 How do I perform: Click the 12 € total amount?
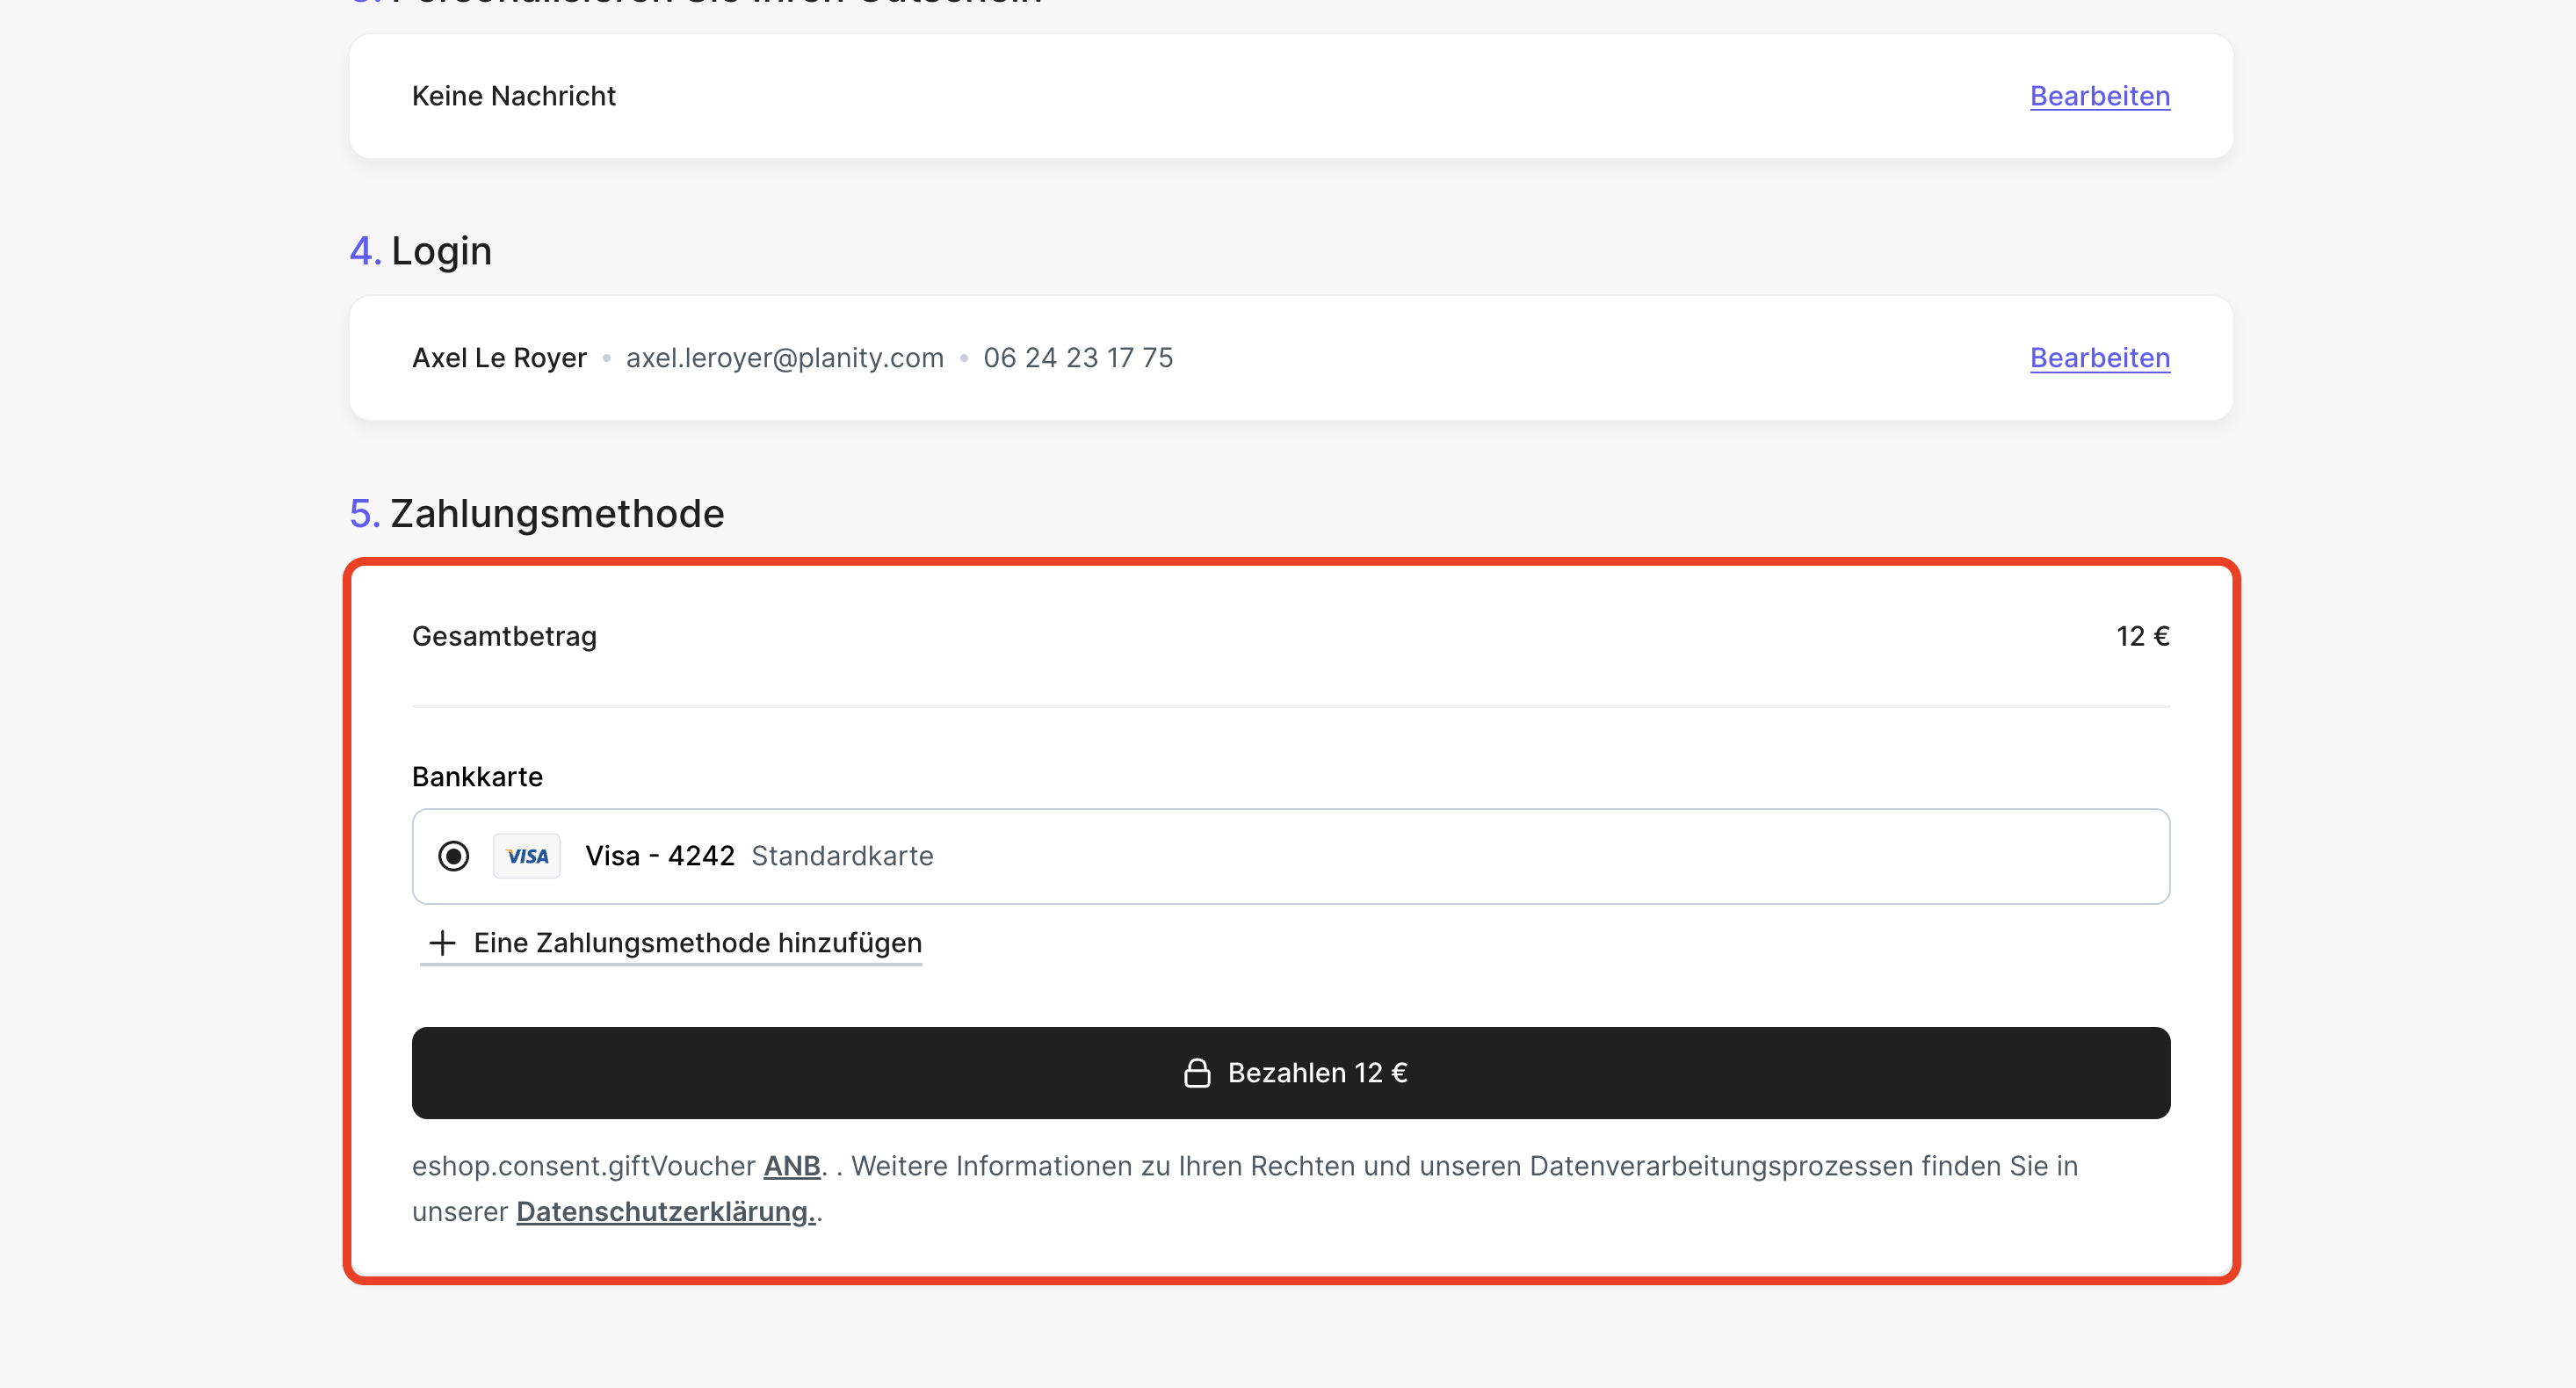coord(2141,636)
